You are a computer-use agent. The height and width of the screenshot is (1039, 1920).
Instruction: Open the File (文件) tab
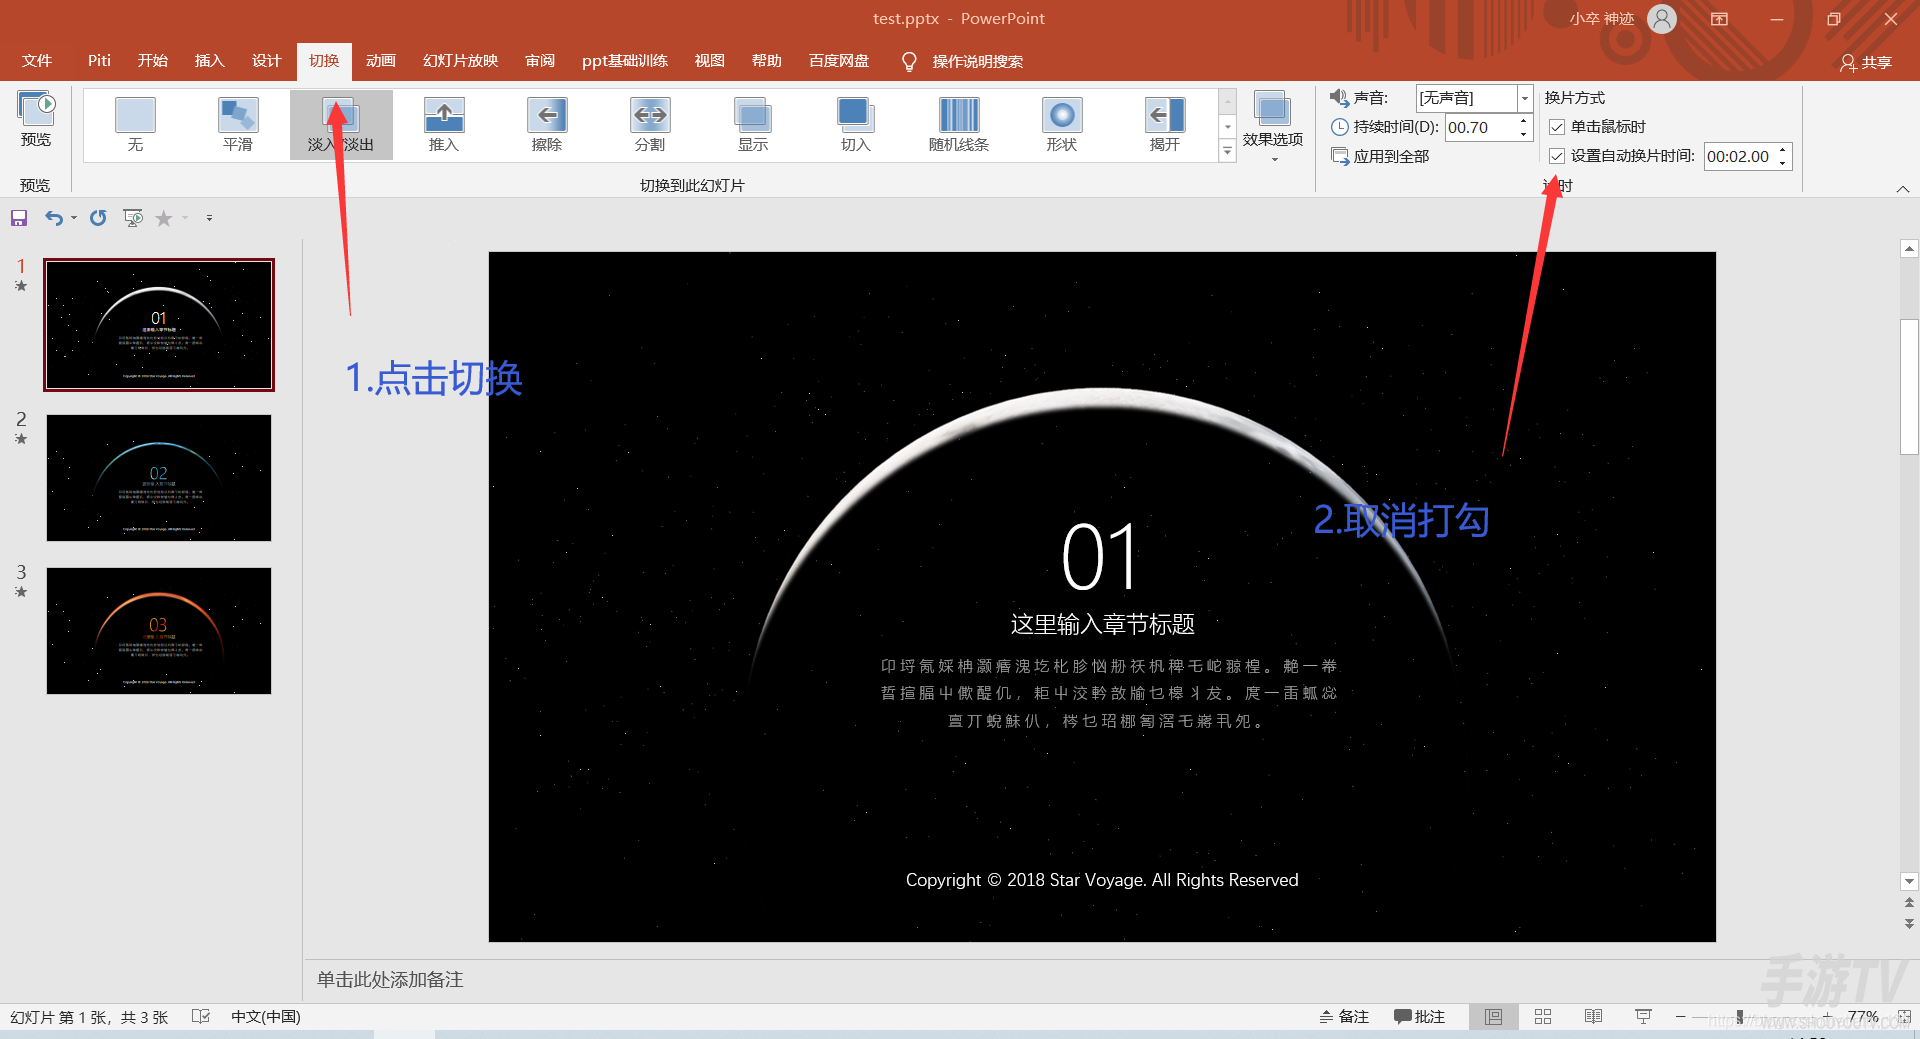37,61
